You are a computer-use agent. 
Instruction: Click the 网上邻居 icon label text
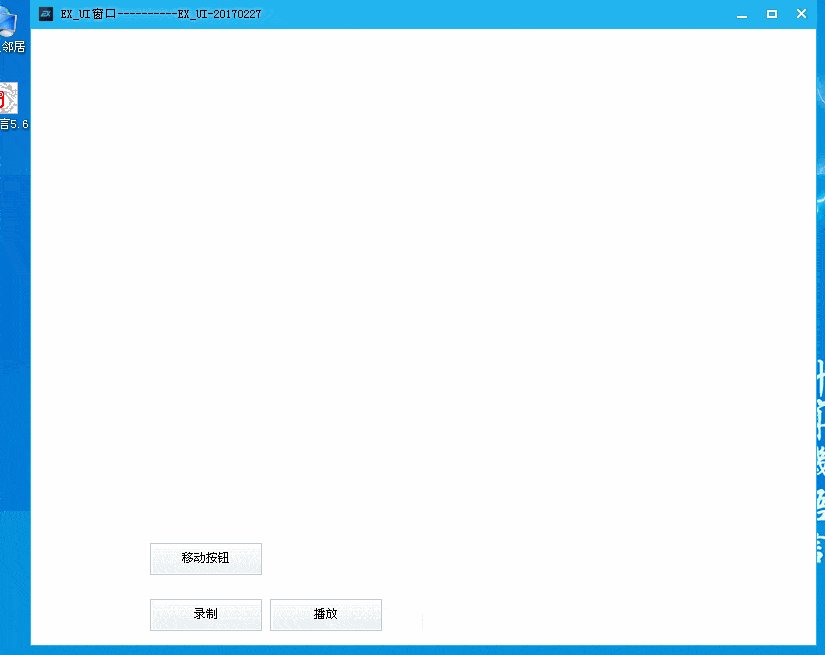click(13, 47)
